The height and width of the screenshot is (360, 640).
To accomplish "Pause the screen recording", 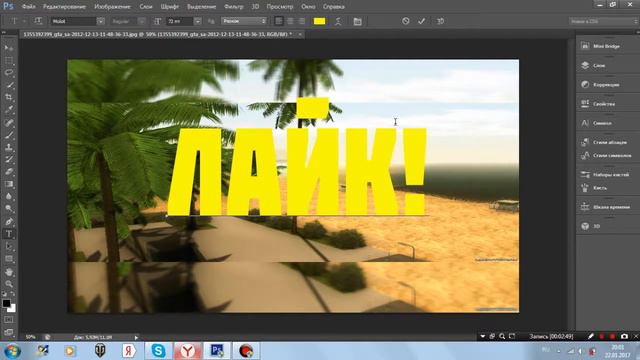I will pos(602,336).
